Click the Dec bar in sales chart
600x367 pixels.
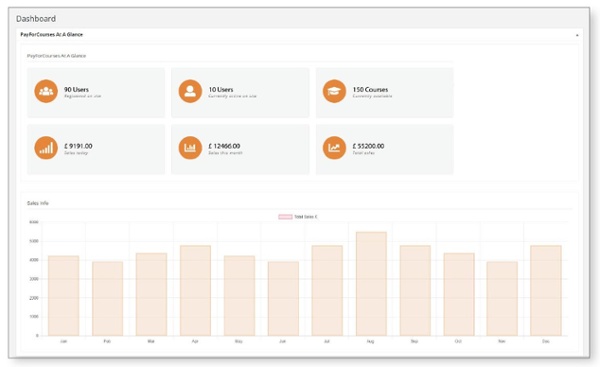[546, 291]
